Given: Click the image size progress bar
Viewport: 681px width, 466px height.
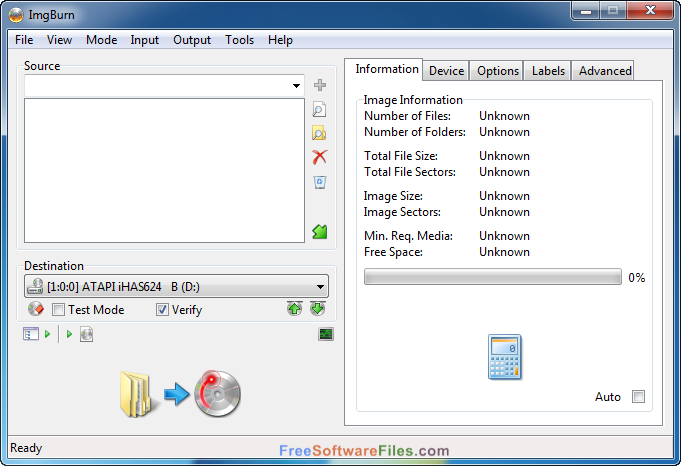Looking at the screenshot, I should point(493,277).
